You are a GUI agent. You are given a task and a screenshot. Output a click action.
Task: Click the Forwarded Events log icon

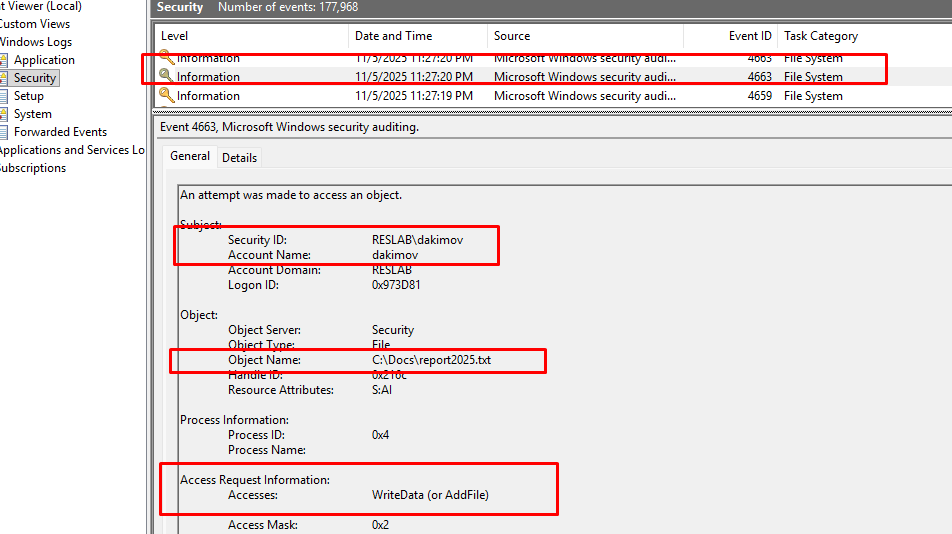pyautogui.click(x=4, y=132)
